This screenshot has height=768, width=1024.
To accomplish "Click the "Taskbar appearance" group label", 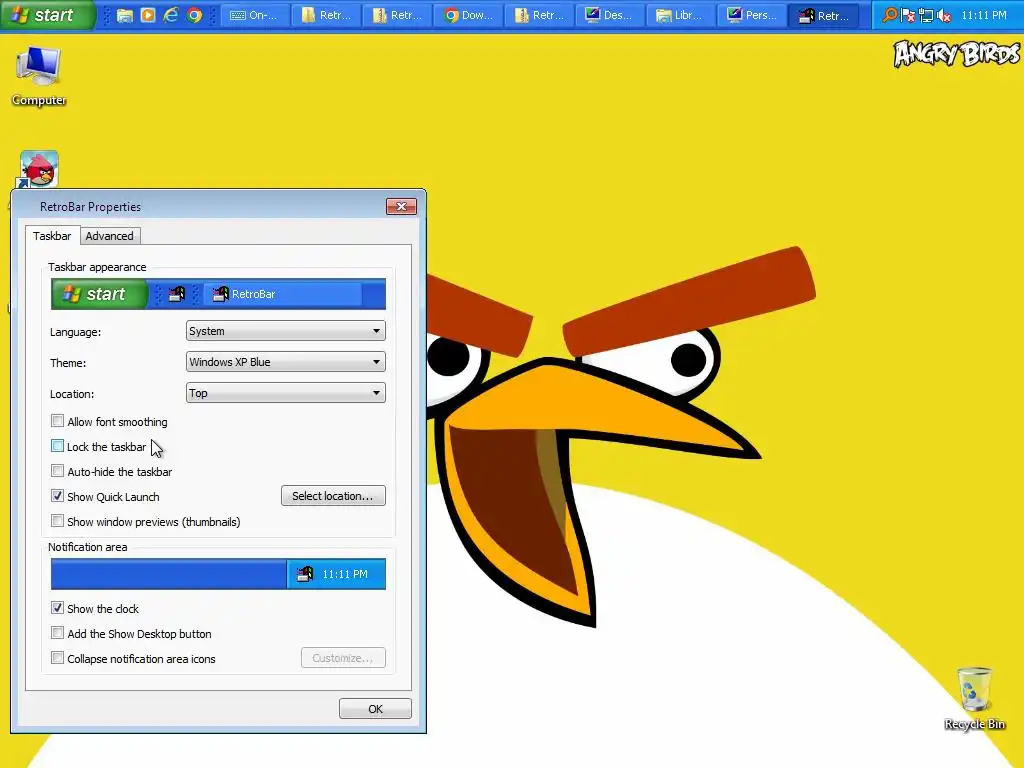I will coord(97,267).
